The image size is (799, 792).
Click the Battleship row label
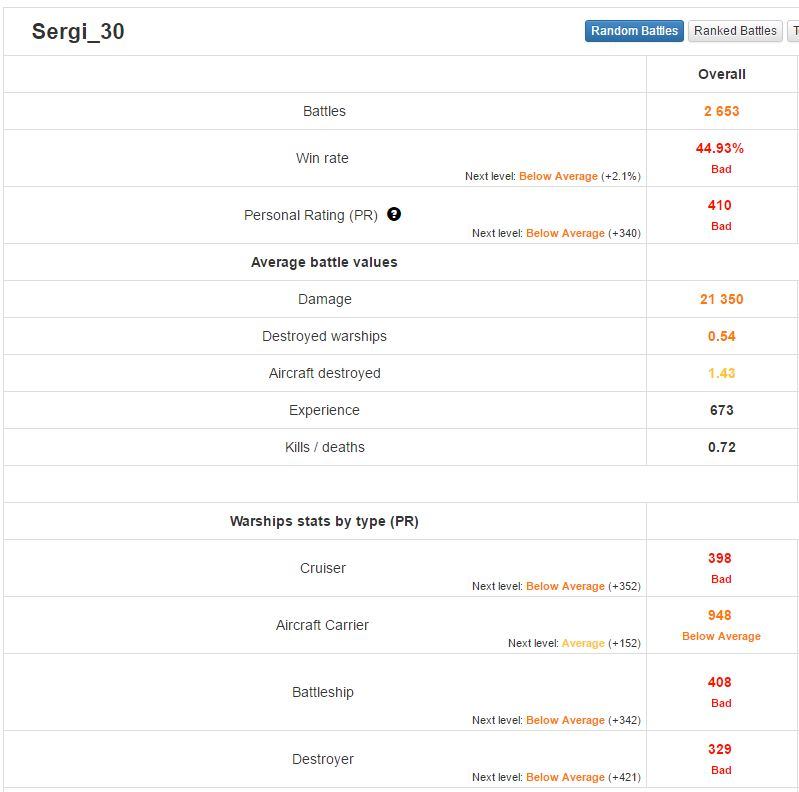[323, 692]
